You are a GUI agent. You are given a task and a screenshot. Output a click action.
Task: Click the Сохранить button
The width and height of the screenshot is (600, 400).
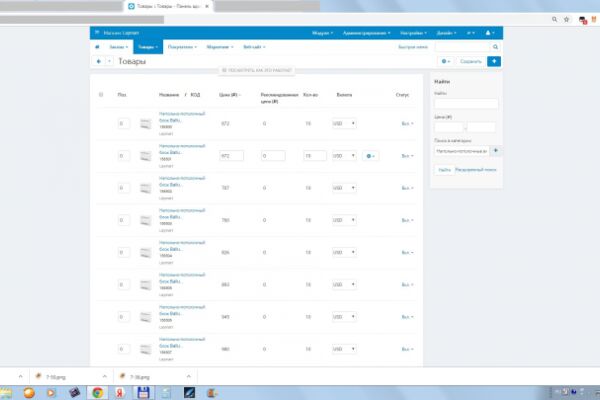(471, 61)
